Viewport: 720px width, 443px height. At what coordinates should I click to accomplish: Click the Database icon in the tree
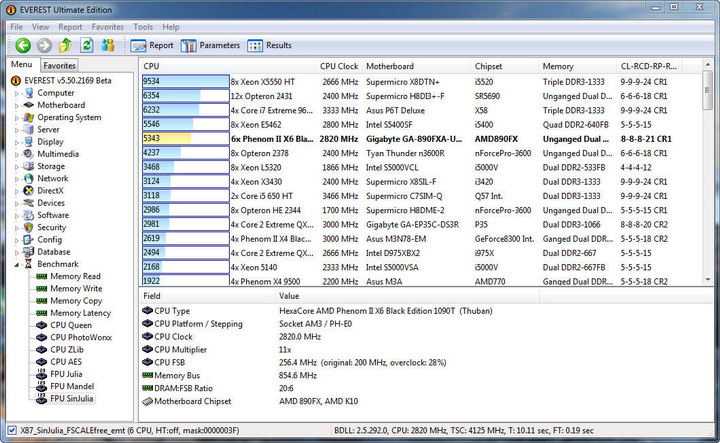click(x=29, y=252)
